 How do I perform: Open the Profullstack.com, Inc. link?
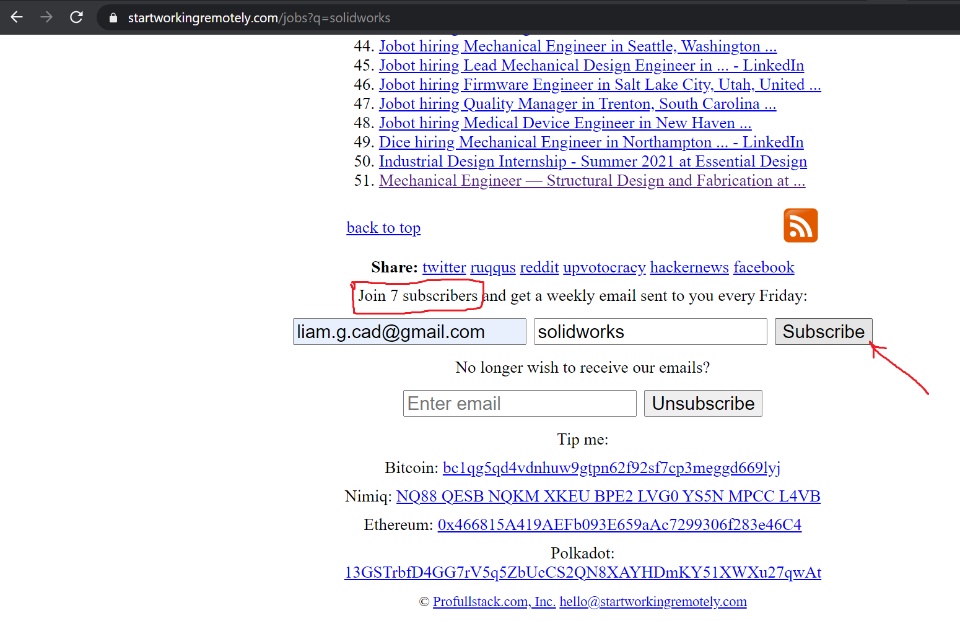pyautogui.click(x=494, y=601)
